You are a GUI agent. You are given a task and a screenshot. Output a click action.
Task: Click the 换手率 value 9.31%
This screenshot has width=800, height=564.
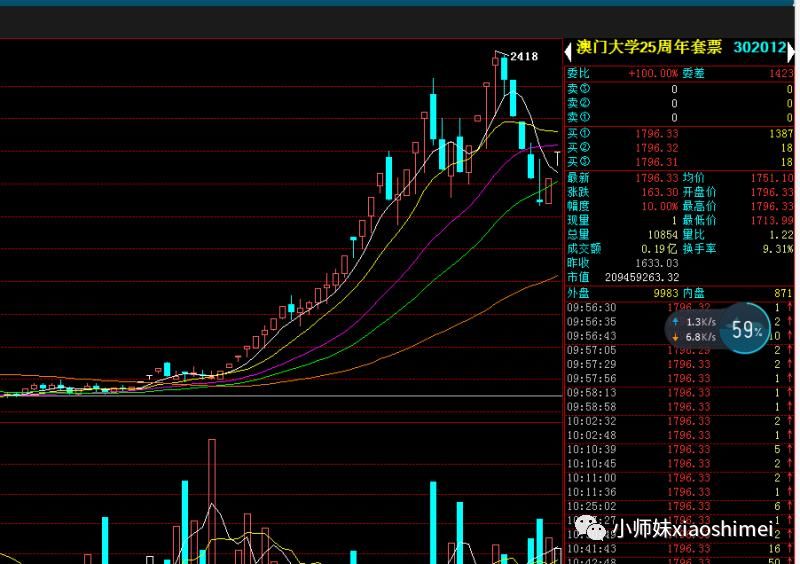point(778,249)
